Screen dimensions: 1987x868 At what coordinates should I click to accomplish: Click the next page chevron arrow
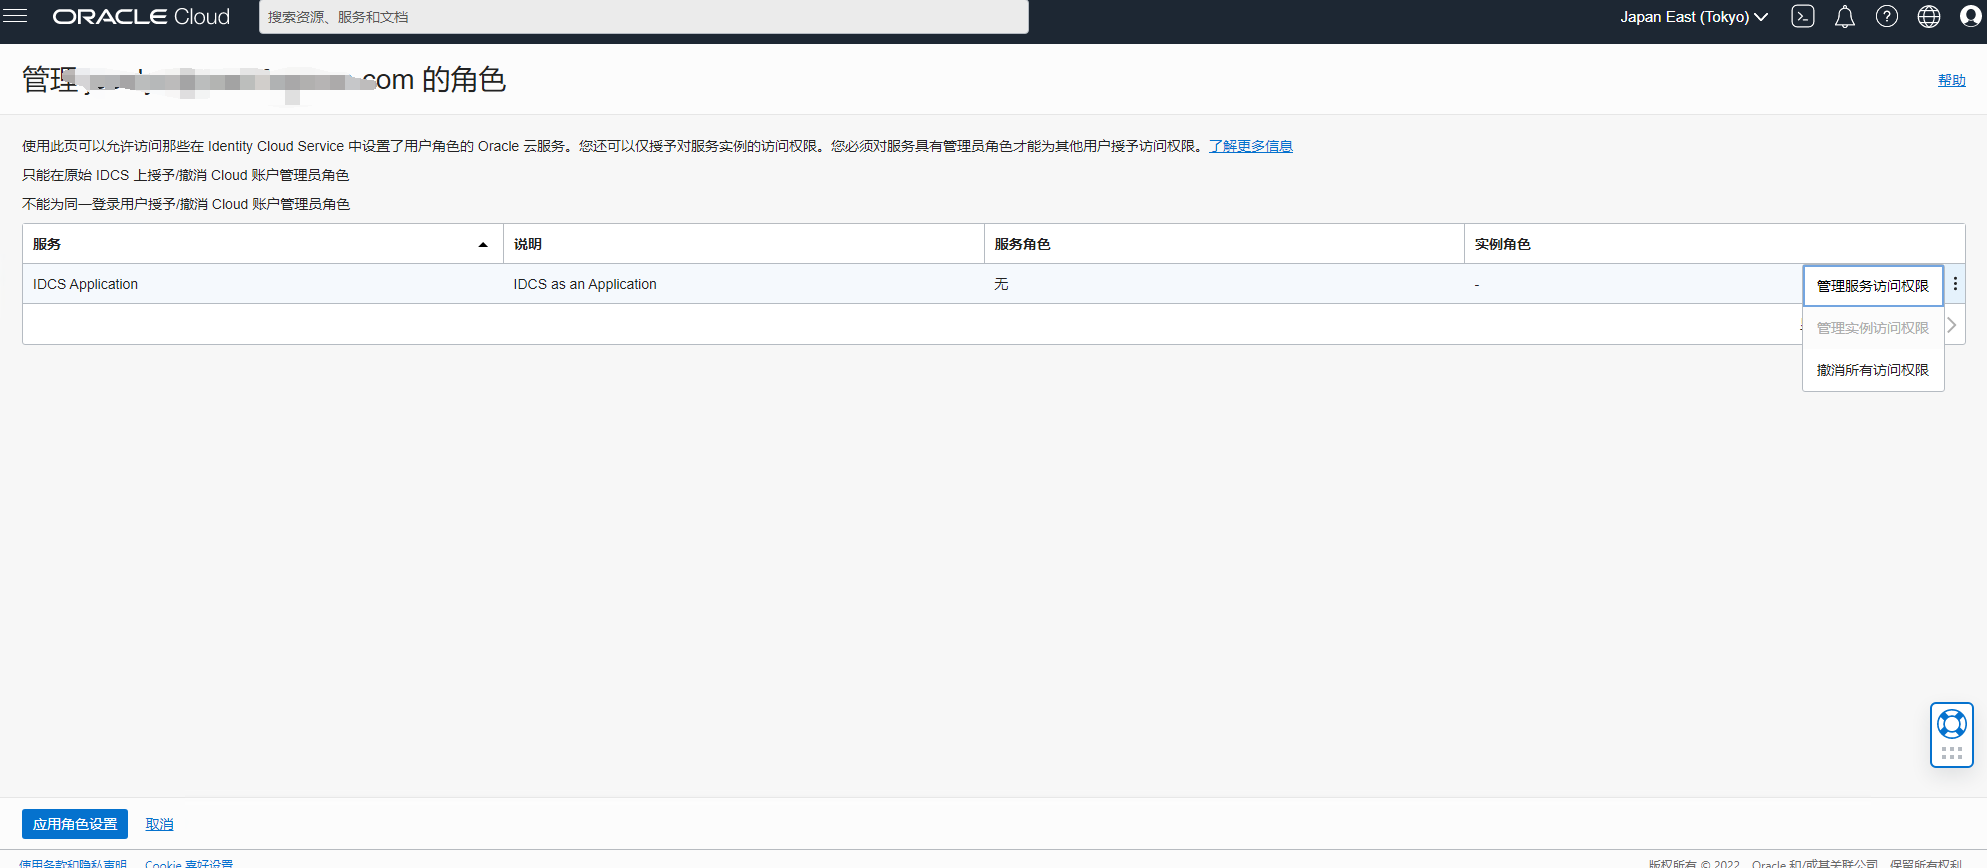tap(1951, 325)
